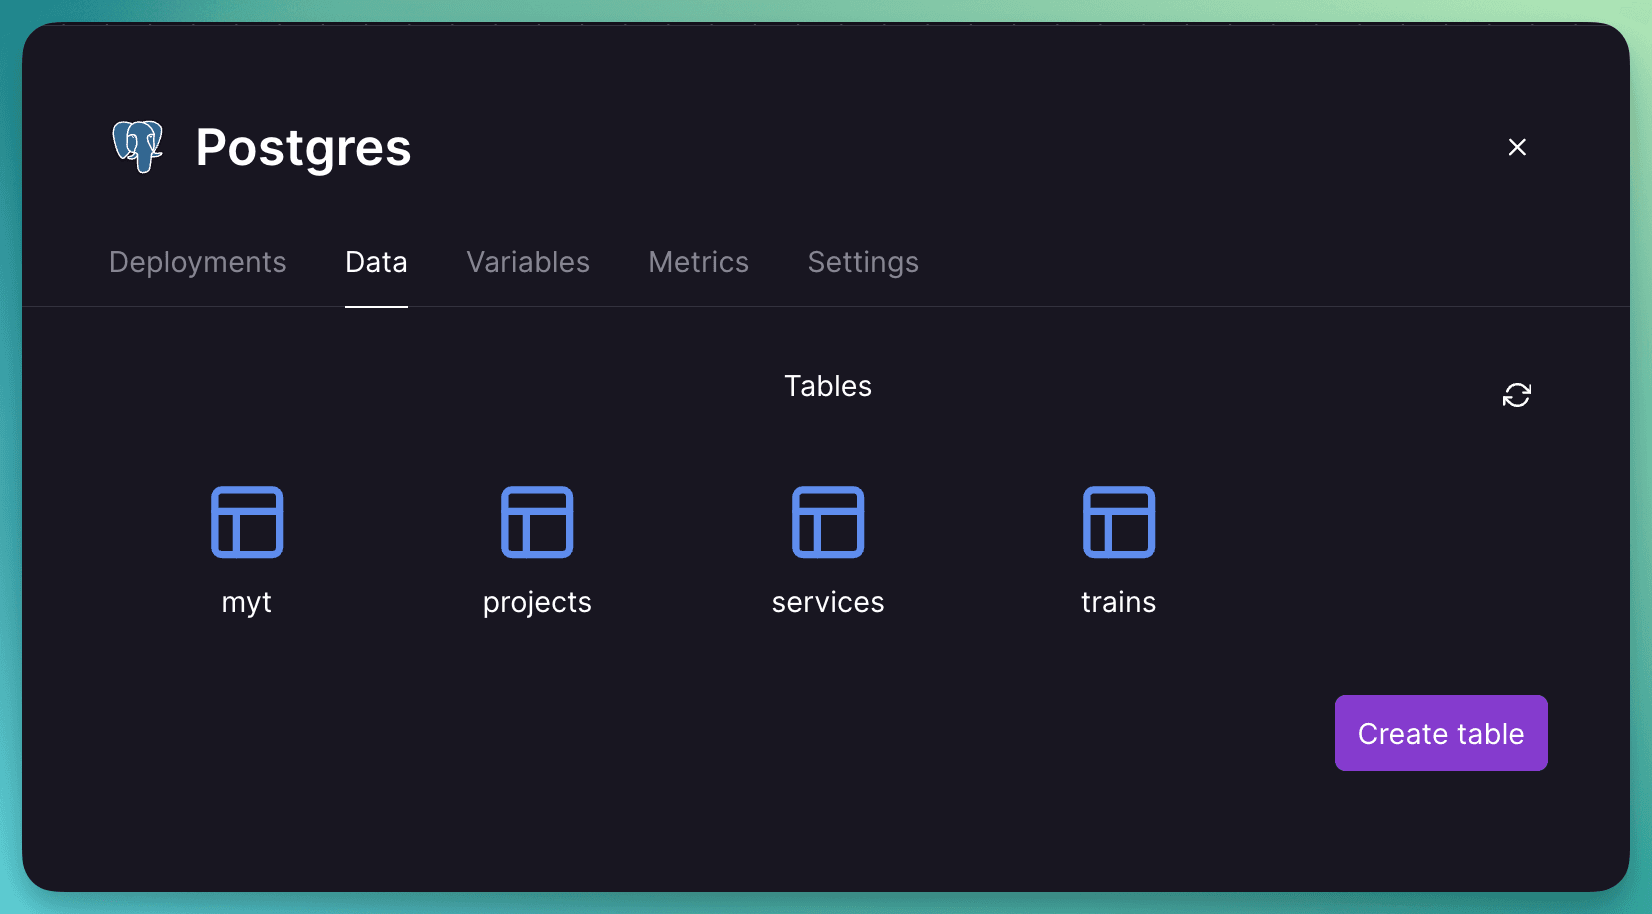The image size is (1652, 914).
Task: Open the Variables tab
Action: pyautogui.click(x=528, y=262)
